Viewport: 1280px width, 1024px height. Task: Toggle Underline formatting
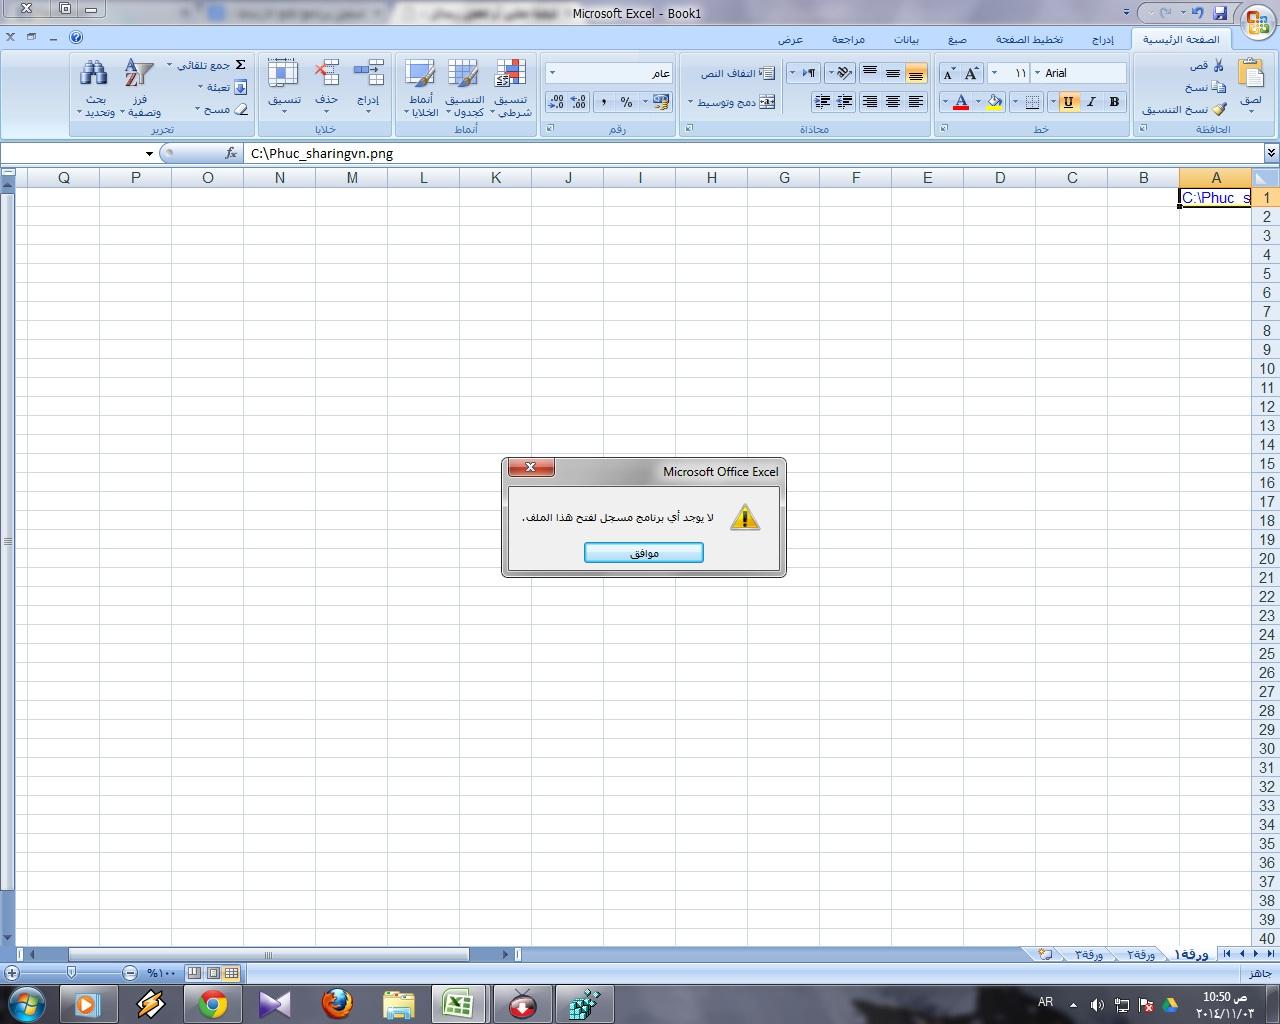click(x=1068, y=102)
